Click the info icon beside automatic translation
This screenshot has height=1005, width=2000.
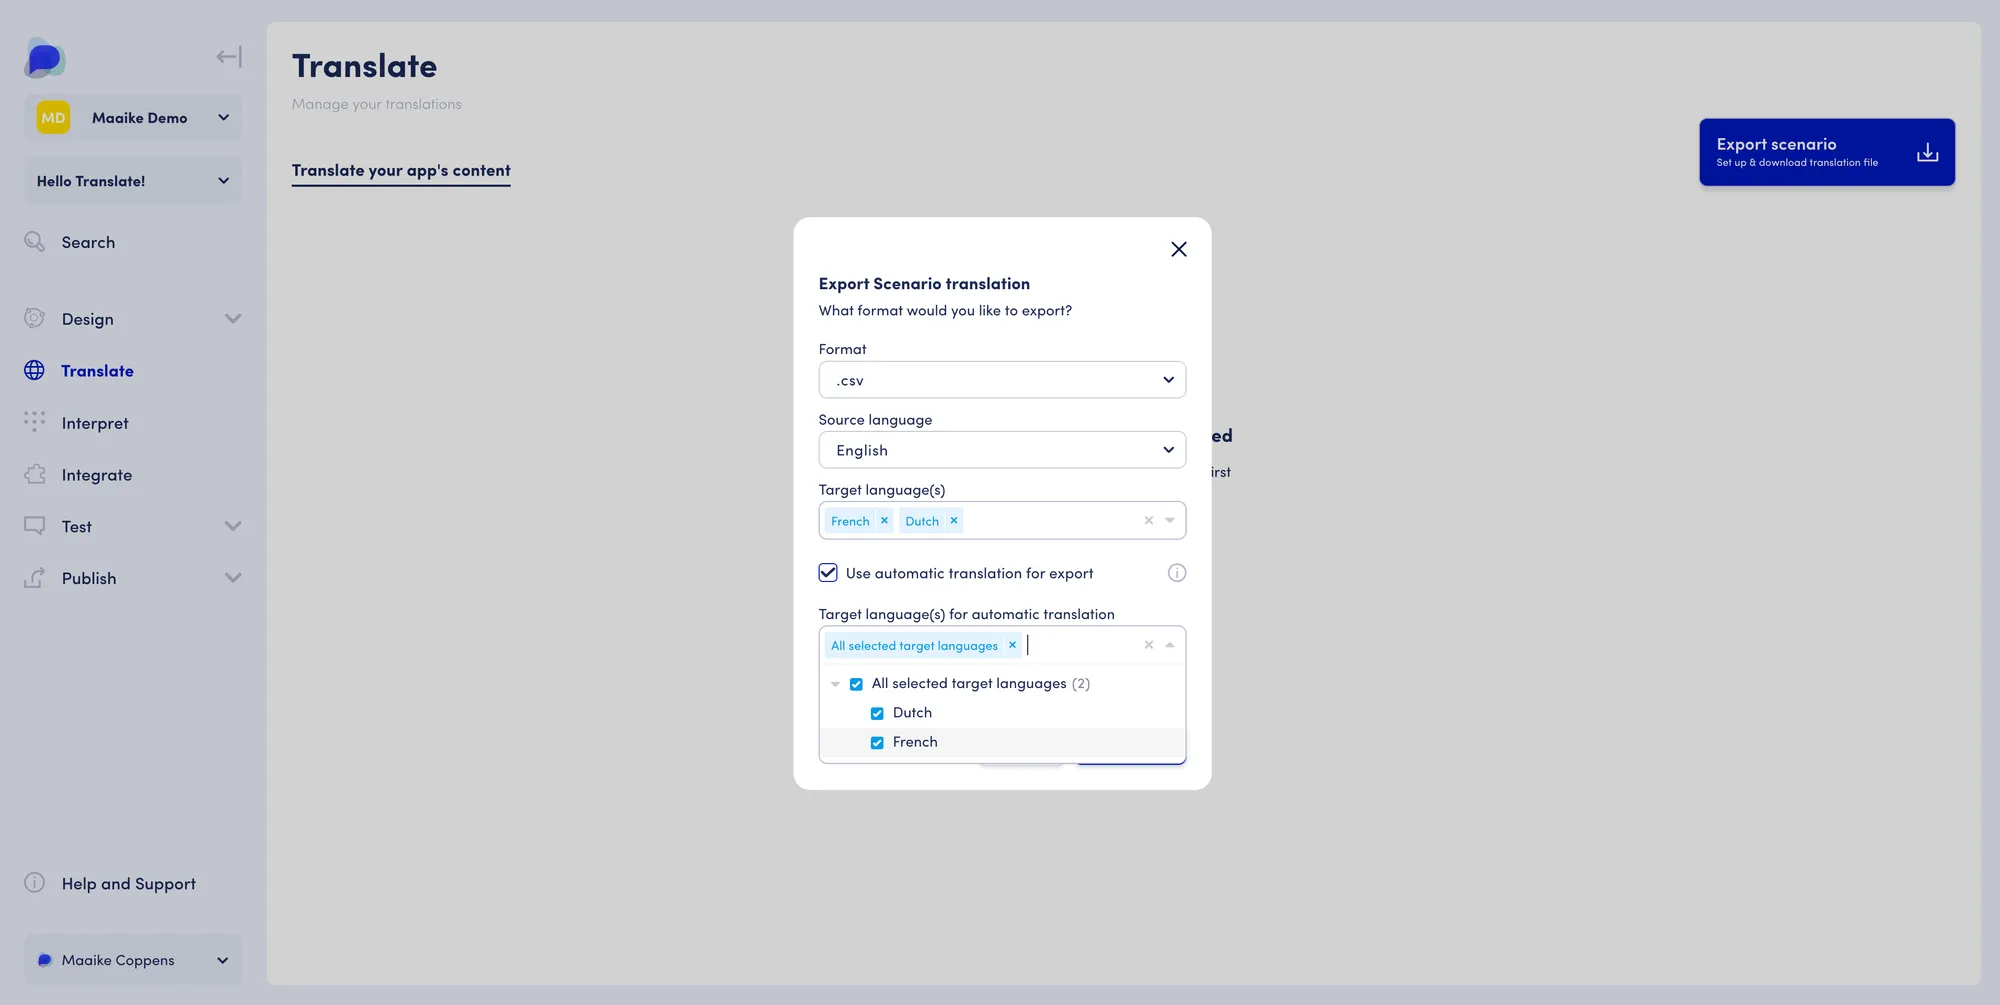(x=1177, y=573)
